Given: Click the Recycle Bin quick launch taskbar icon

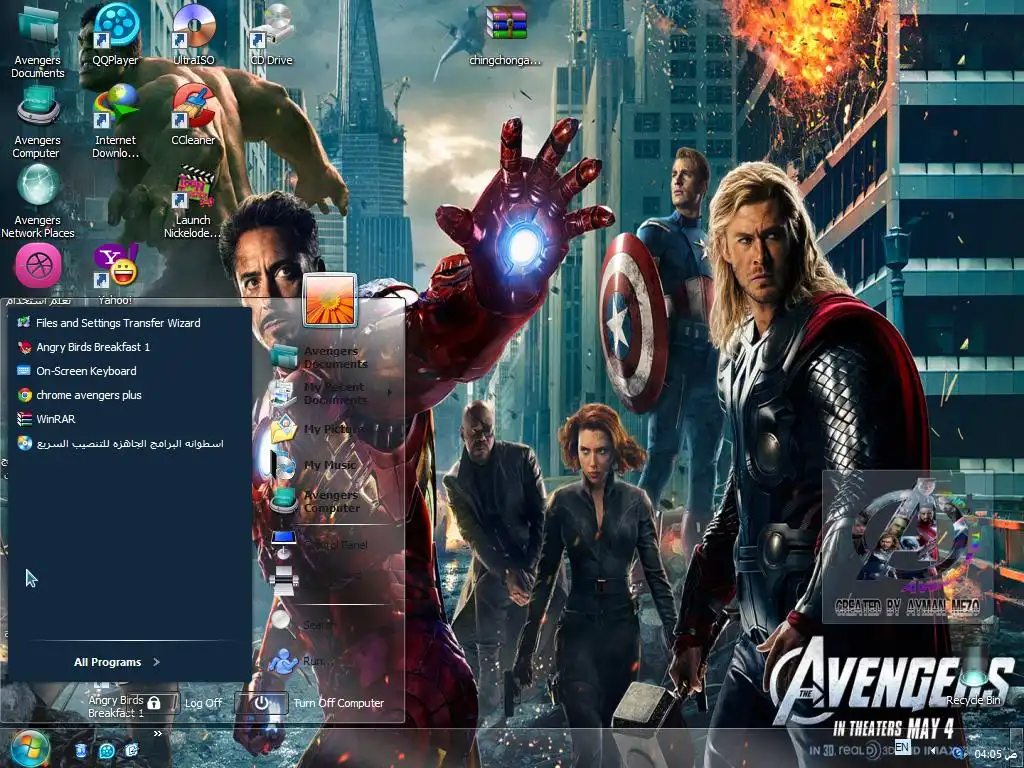Looking at the screenshot, I should click(81, 750).
